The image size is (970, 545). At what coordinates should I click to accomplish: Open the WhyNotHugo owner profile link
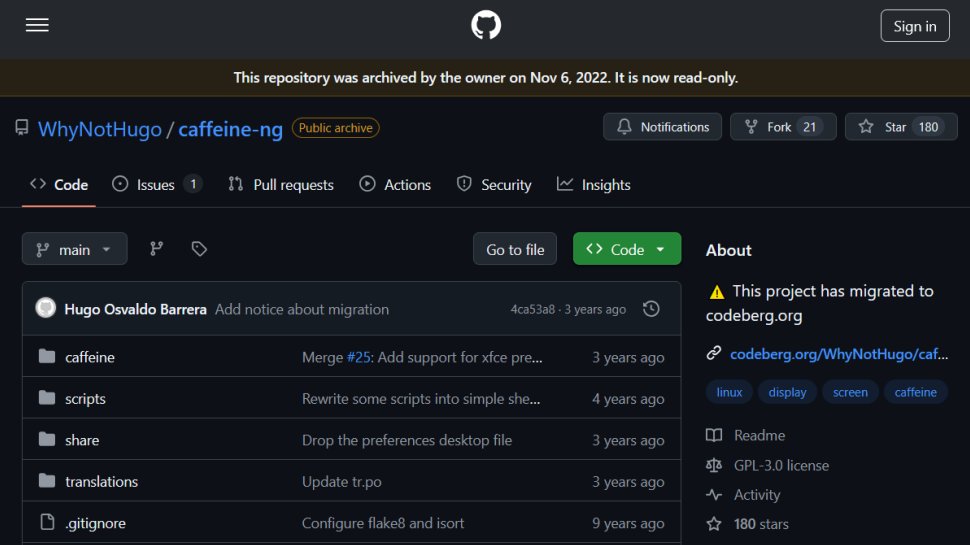coord(100,129)
